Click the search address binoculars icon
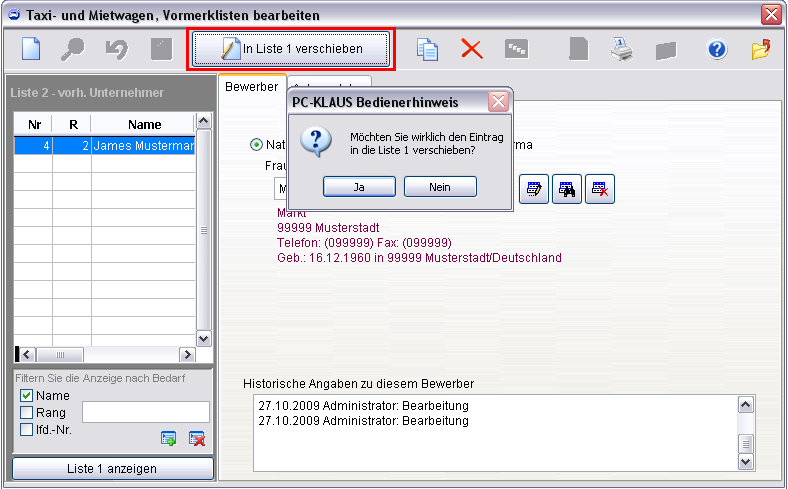 click(568, 188)
